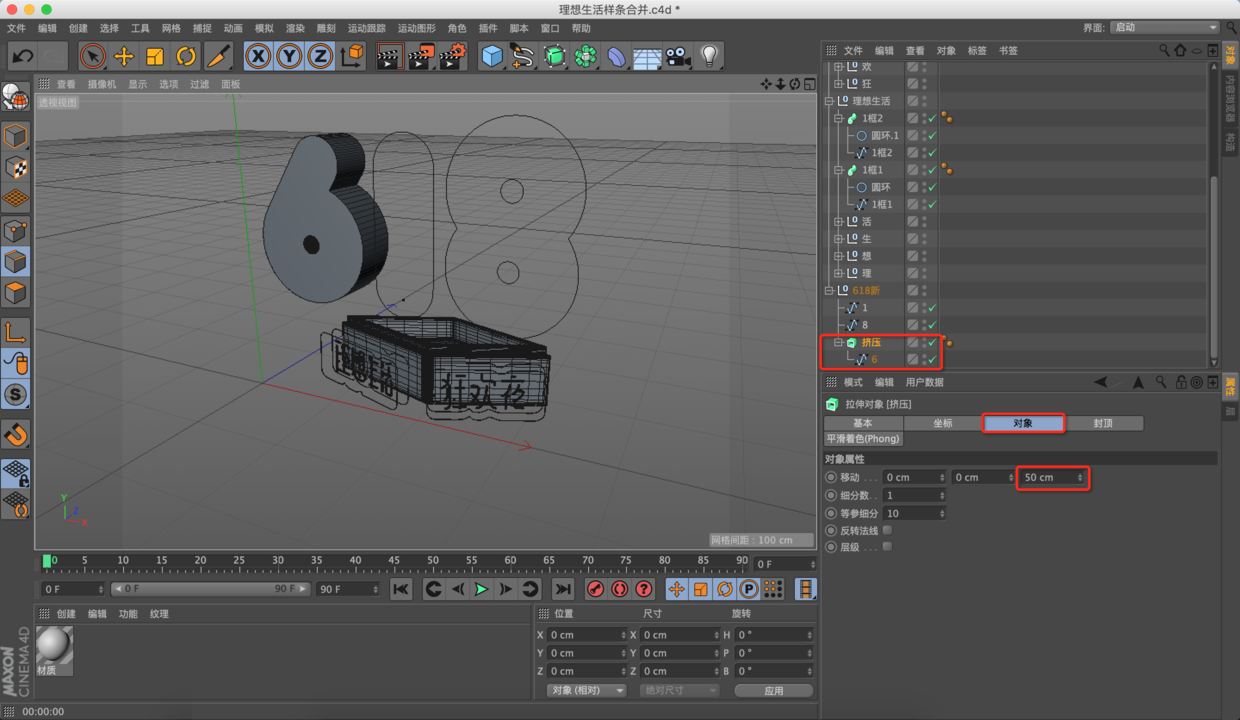Open the 平滑着色(Phong) tab
The image size is (1240, 720).
click(x=863, y=439)
